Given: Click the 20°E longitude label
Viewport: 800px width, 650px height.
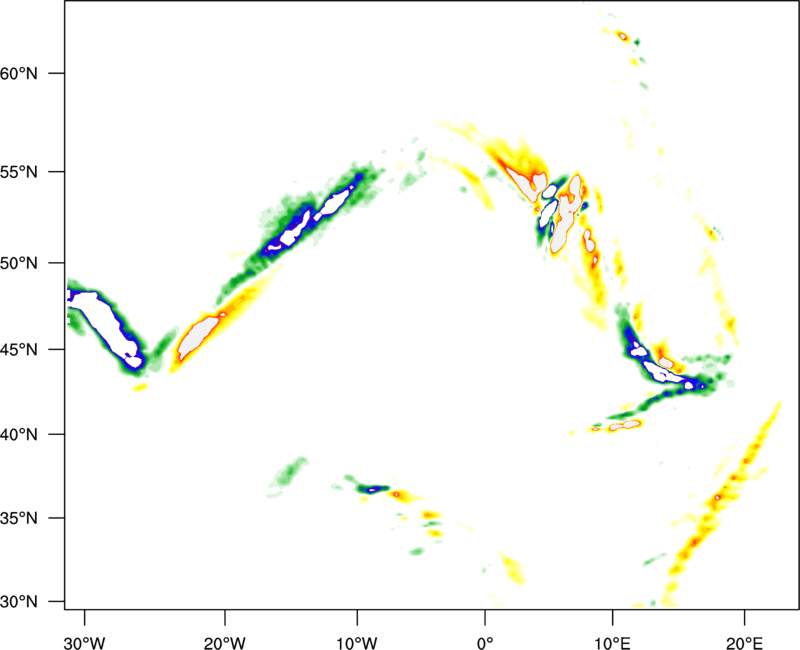Looking at the screenshot, I should (x=744, y=643).
